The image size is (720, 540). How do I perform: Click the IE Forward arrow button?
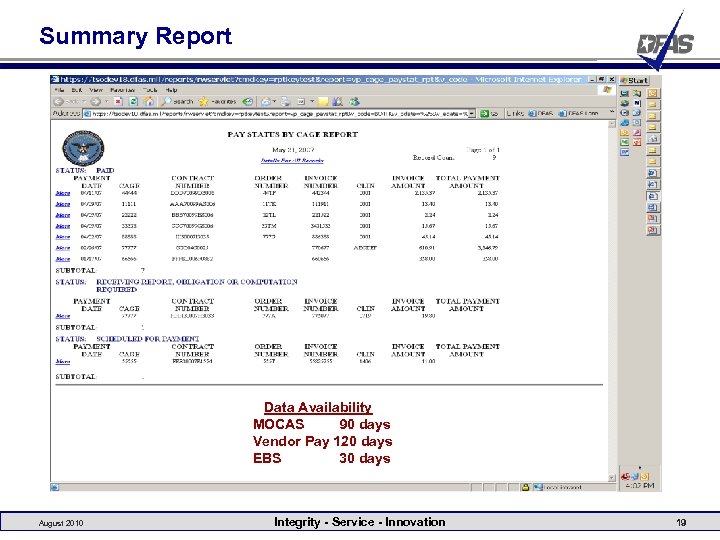tap(96, 101)
